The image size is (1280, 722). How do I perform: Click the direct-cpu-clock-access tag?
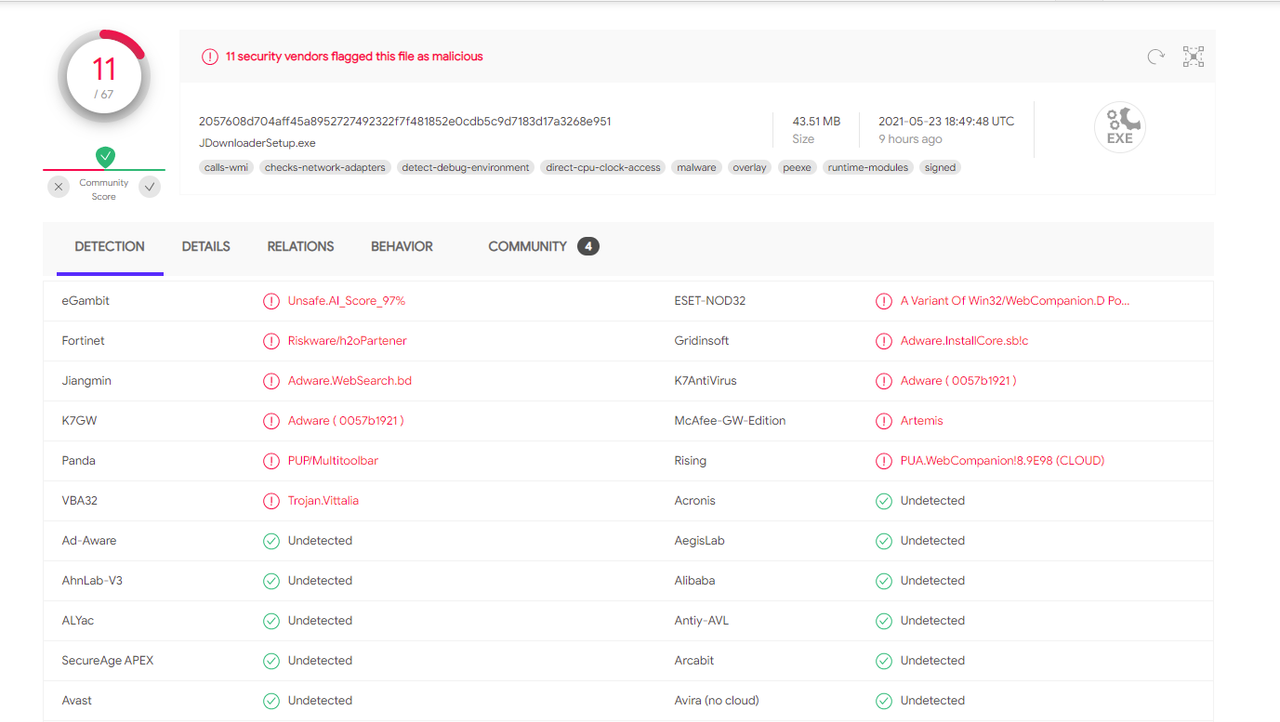(x=603, y=168)
